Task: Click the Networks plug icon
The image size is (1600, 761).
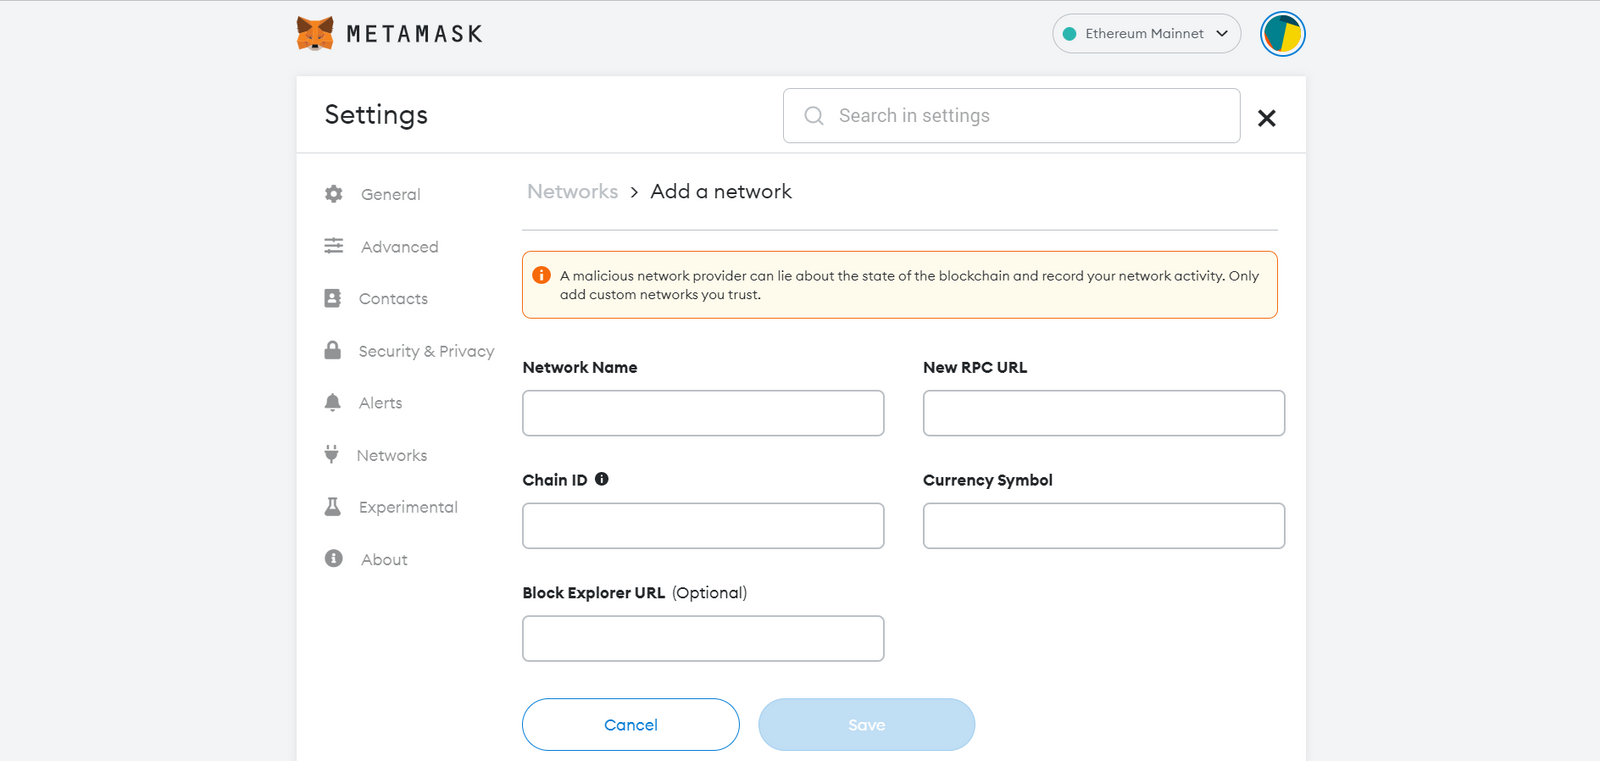Action: coord(331,454)
